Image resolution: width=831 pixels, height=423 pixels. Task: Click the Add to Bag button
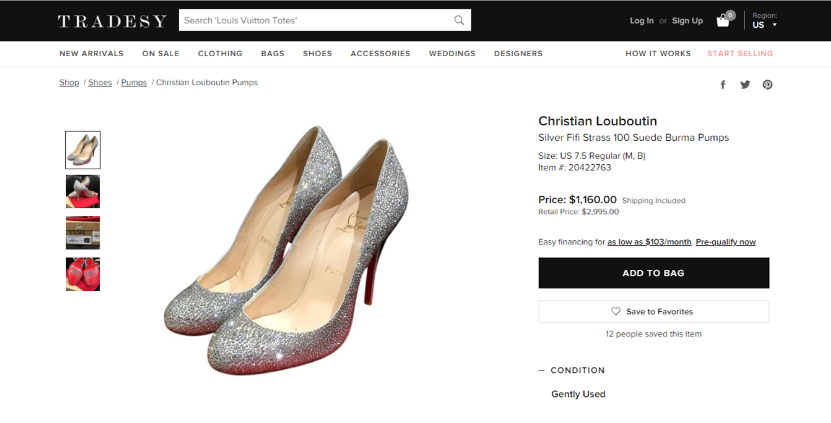(653, 273)
